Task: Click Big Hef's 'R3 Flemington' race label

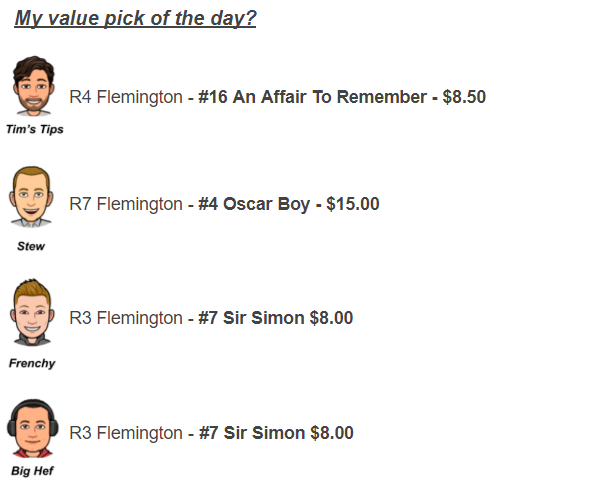Action: pos(126,433)
